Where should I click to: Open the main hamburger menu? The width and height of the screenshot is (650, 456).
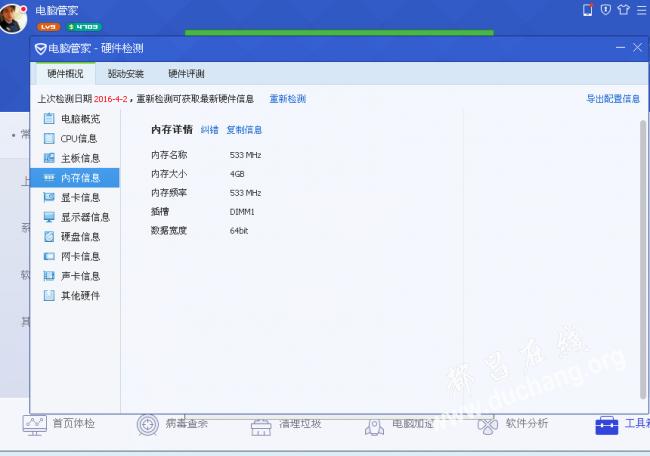coord(641,10)
